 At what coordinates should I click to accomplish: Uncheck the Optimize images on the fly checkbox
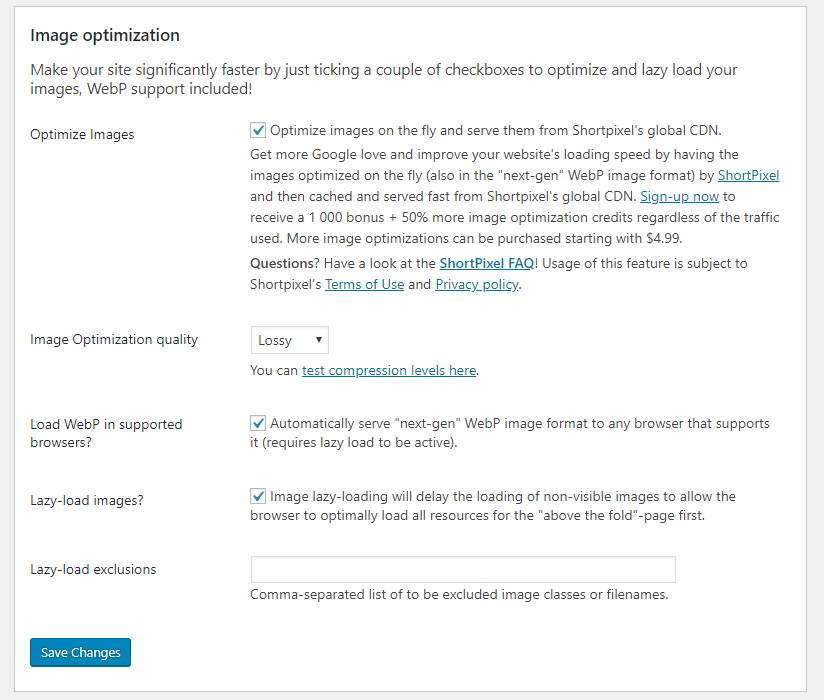[x=258, y=130]
